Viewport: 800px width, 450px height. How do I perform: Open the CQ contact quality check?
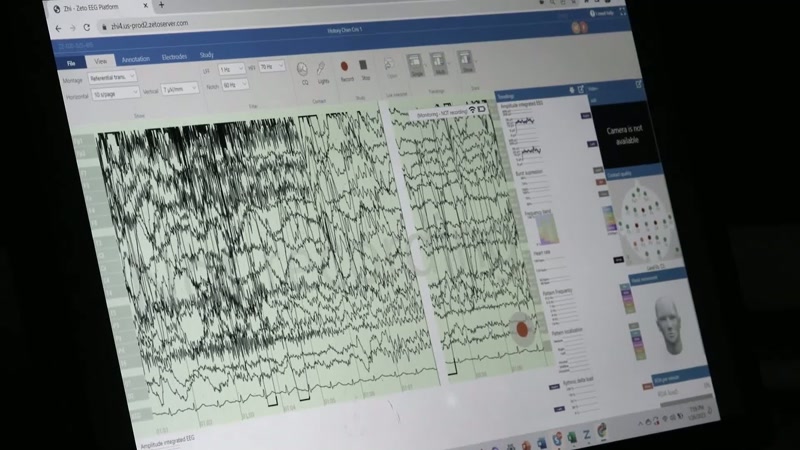[x=303, y=70]
